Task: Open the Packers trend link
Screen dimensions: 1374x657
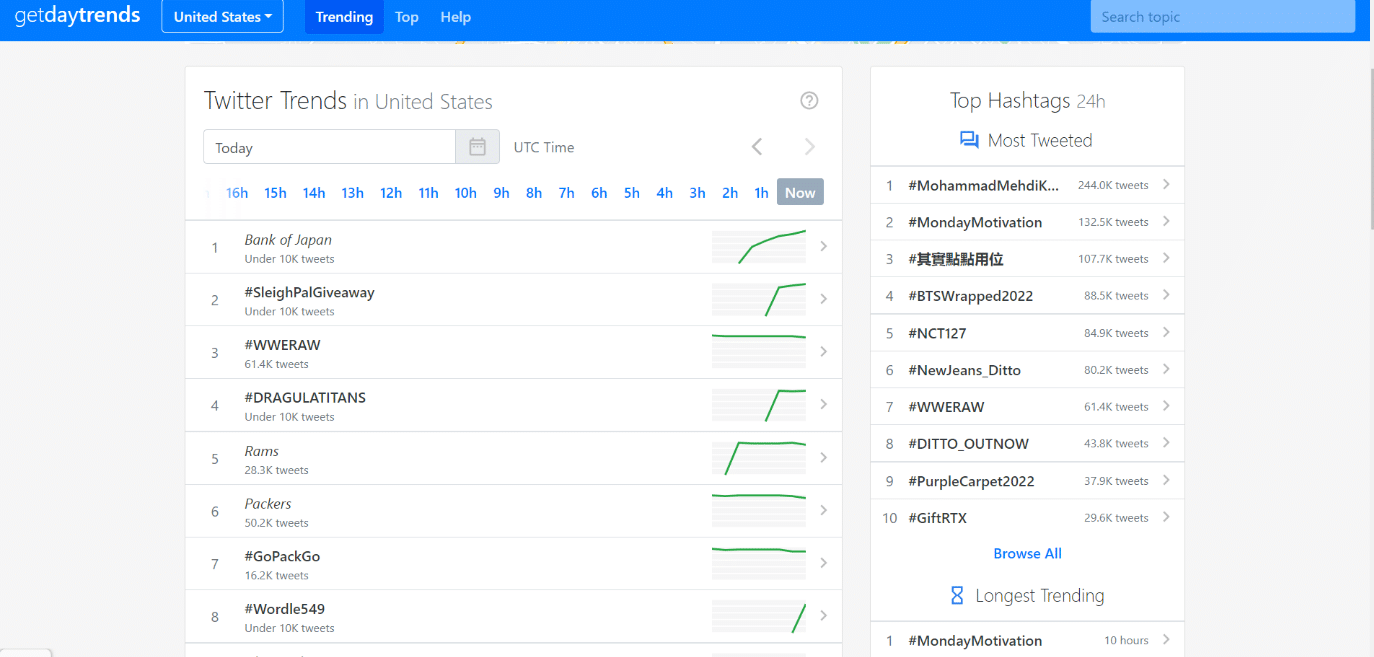Action: pyautogui.click(x=268, y=504)
